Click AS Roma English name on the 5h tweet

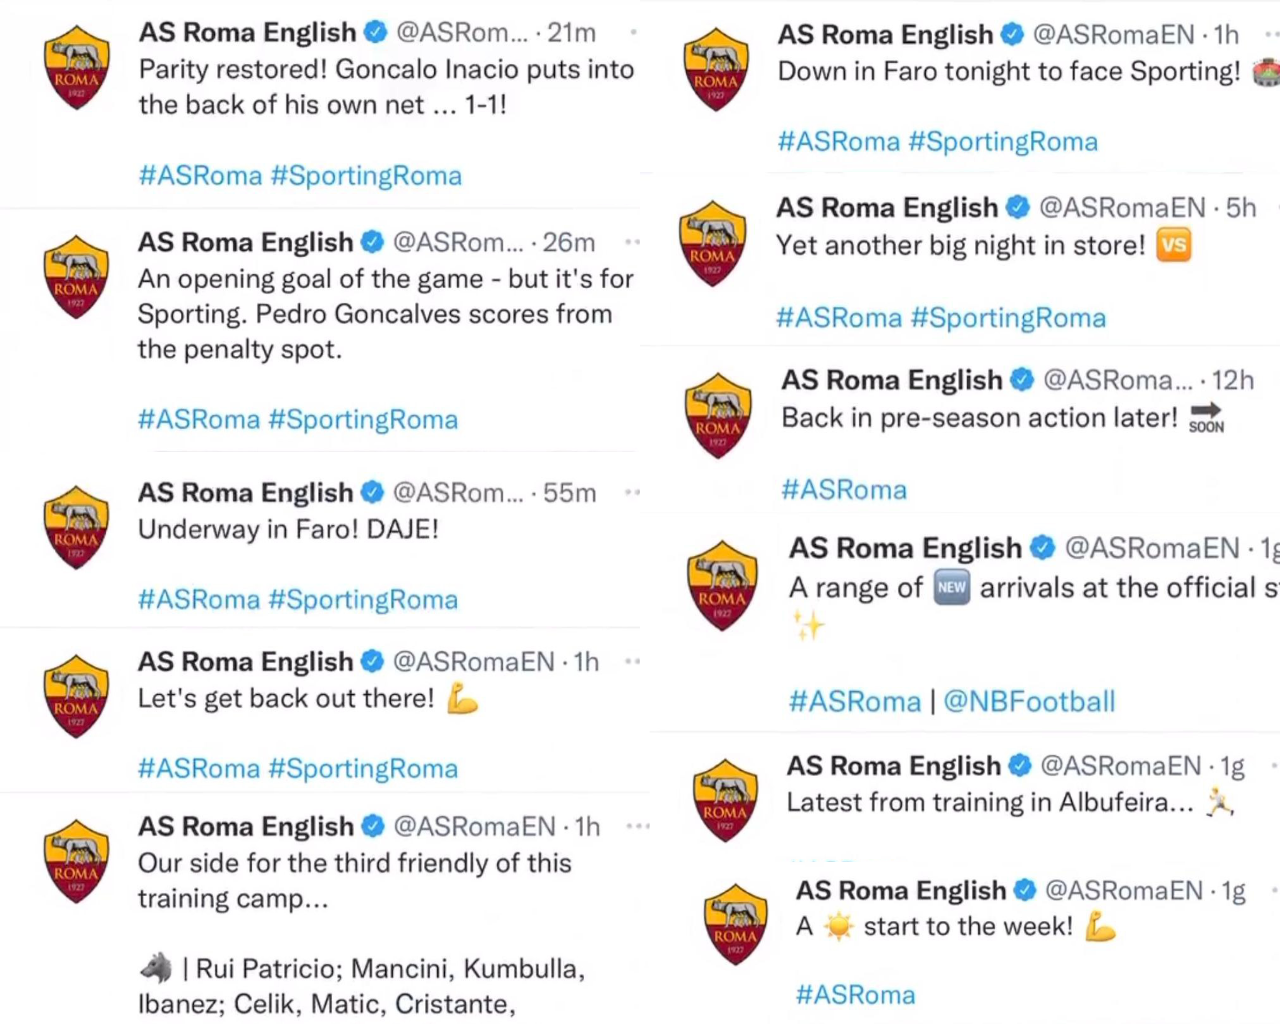point(887,207)
